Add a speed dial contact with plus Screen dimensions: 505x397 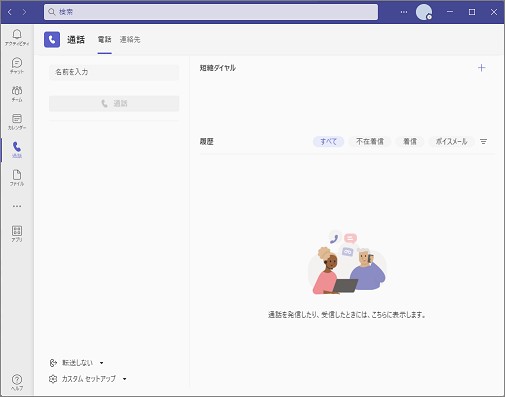pyautogui.click(x=481, y=68)
